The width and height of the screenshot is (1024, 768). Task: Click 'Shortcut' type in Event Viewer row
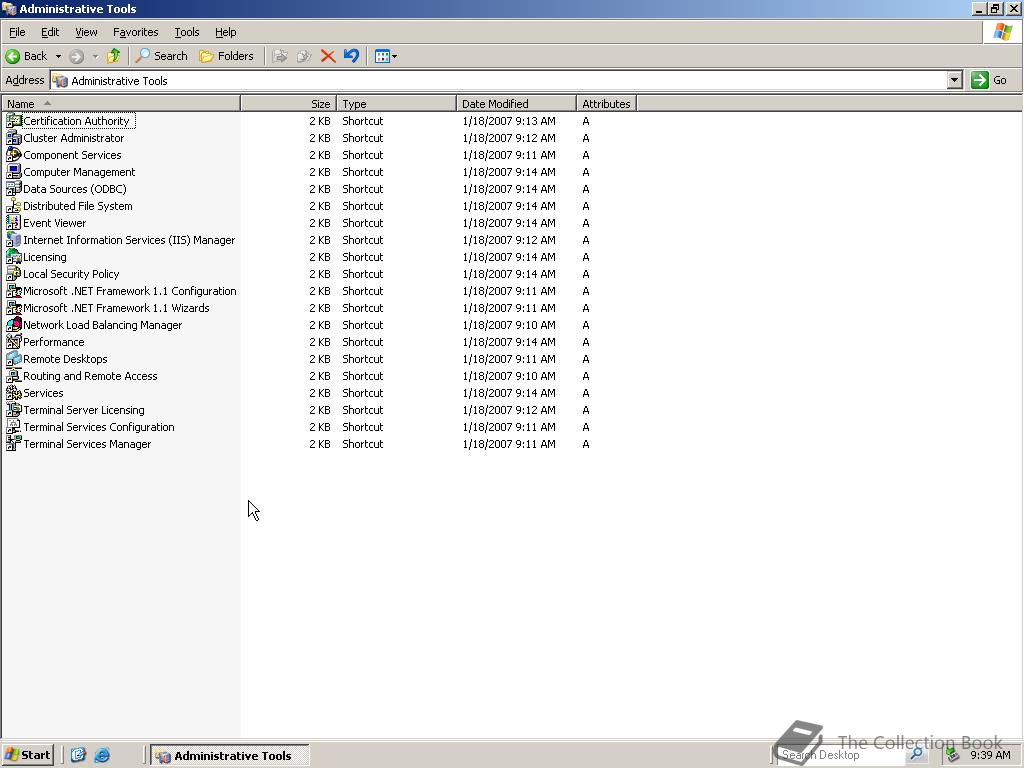point(362,223)
